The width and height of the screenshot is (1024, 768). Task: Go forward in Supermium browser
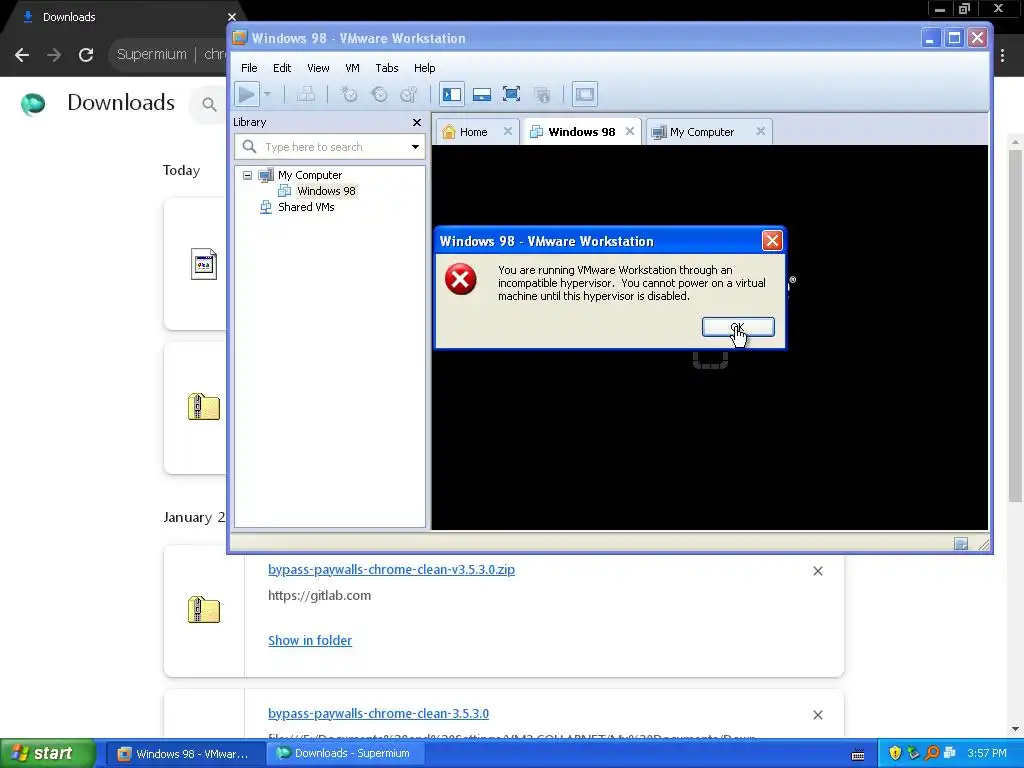(54, 55)
